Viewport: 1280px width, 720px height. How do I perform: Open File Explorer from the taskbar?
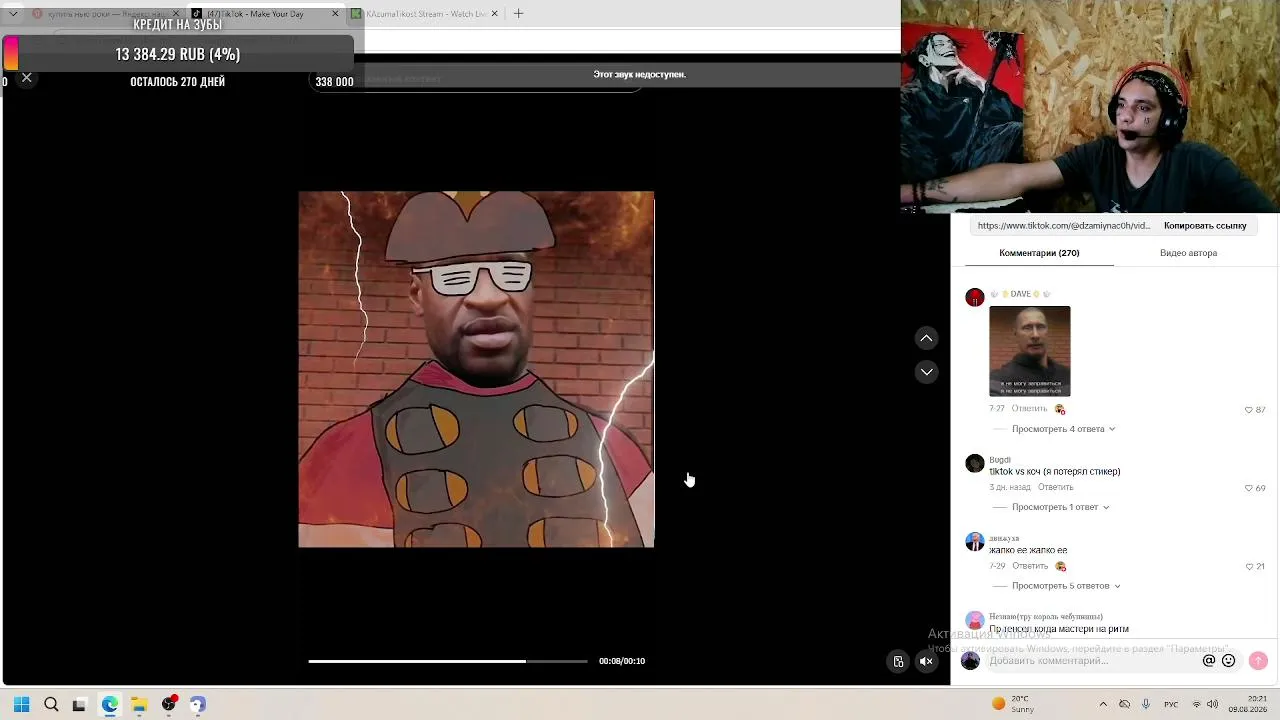pyautogui.click(x=139, y=704)
